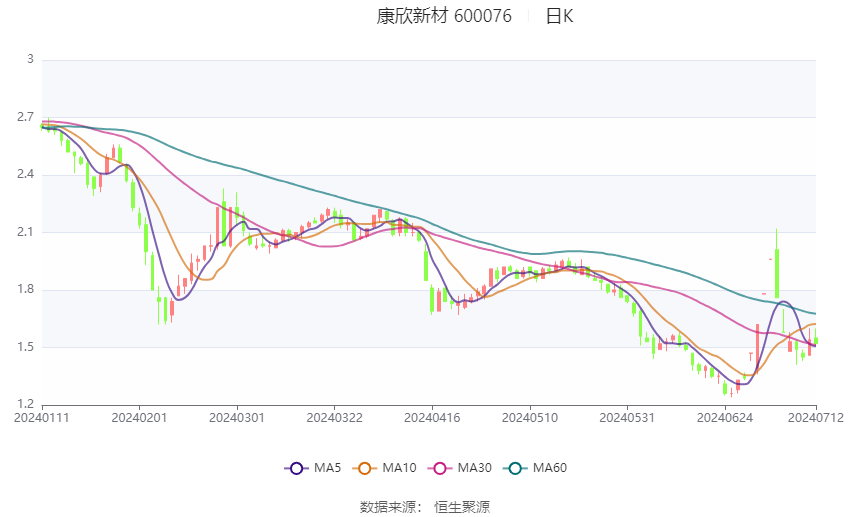Toggle the MA10 legend series

[x=384, y=468]
